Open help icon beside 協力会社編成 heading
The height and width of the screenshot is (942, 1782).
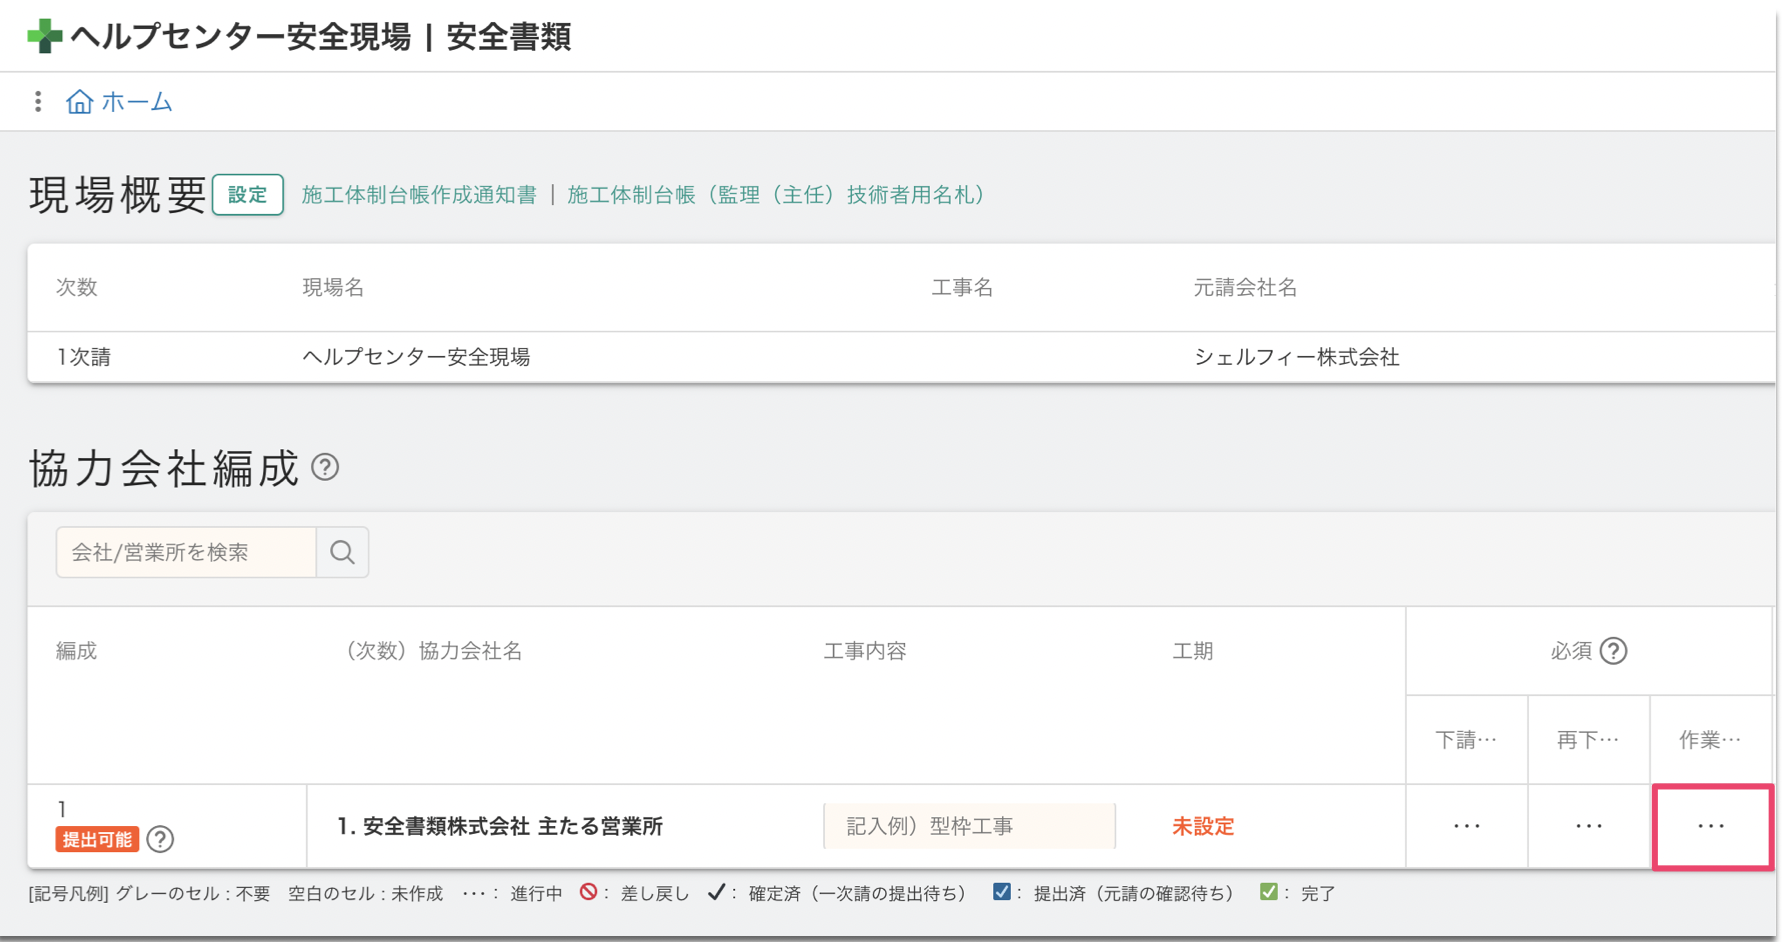[x=325, y=467]
